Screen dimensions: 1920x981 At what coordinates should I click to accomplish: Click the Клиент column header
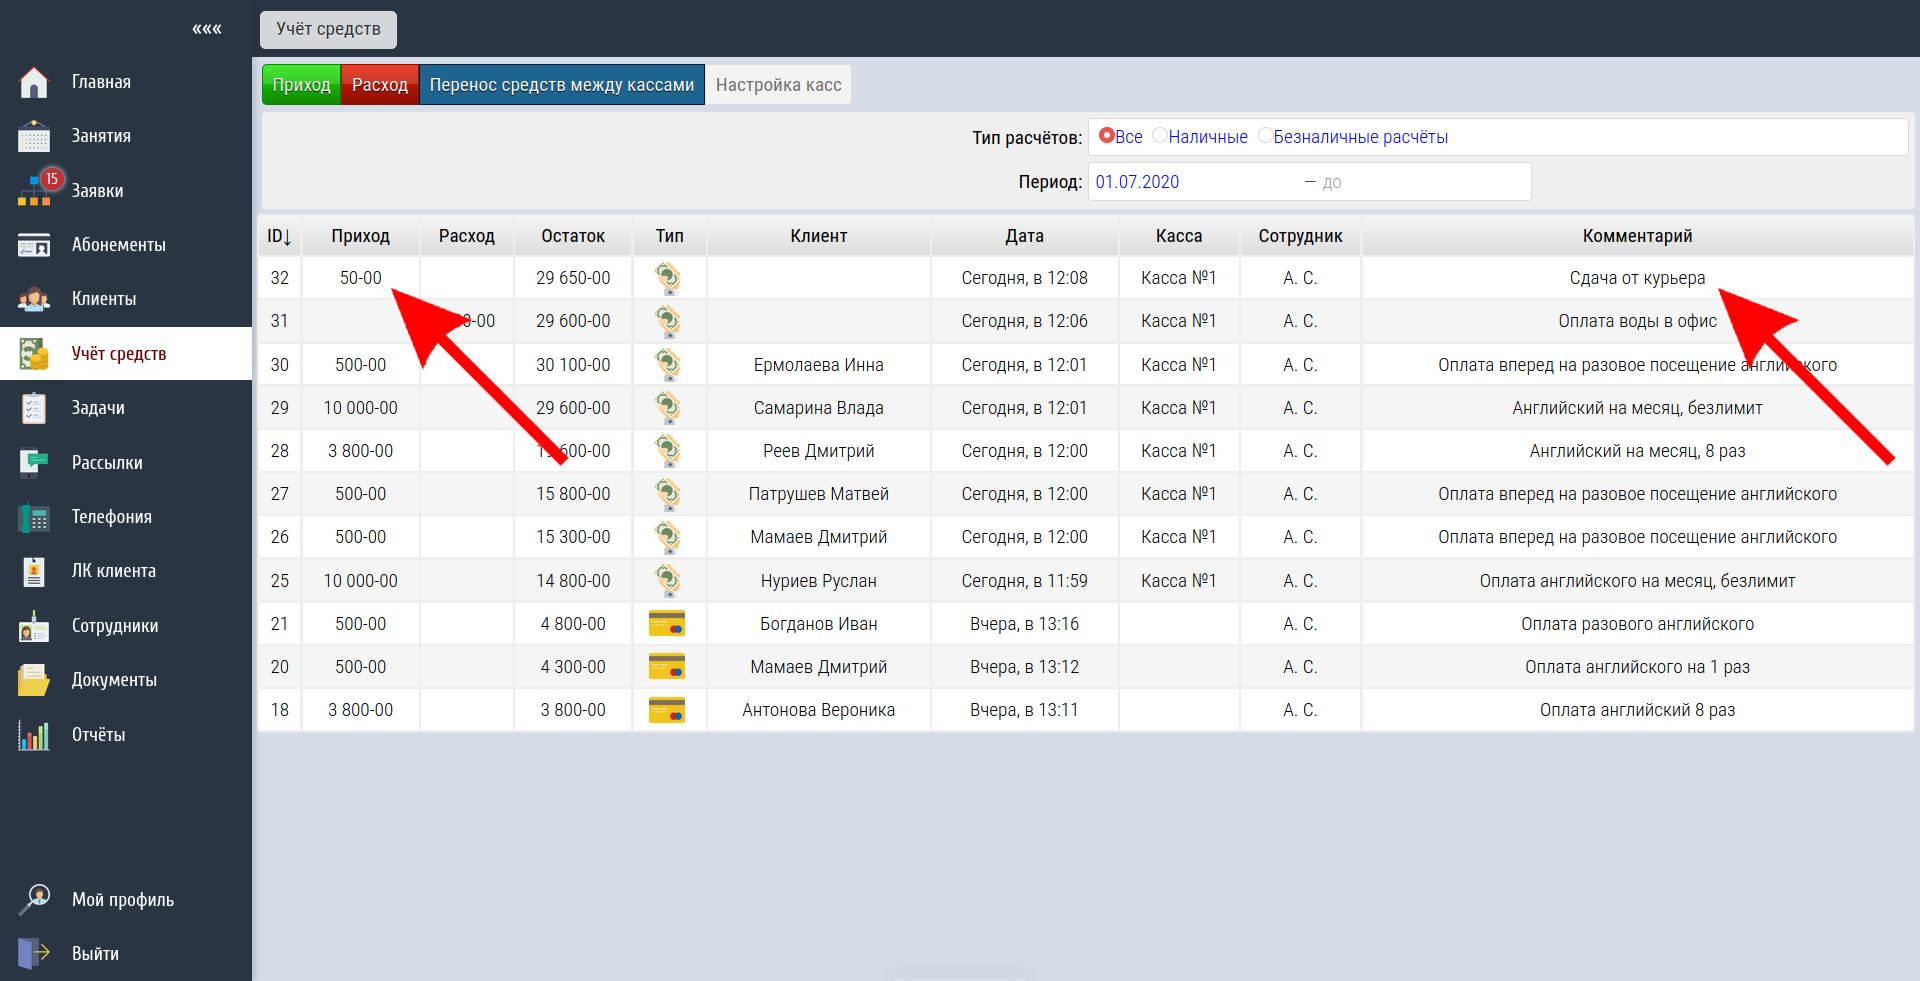point(818,236)
